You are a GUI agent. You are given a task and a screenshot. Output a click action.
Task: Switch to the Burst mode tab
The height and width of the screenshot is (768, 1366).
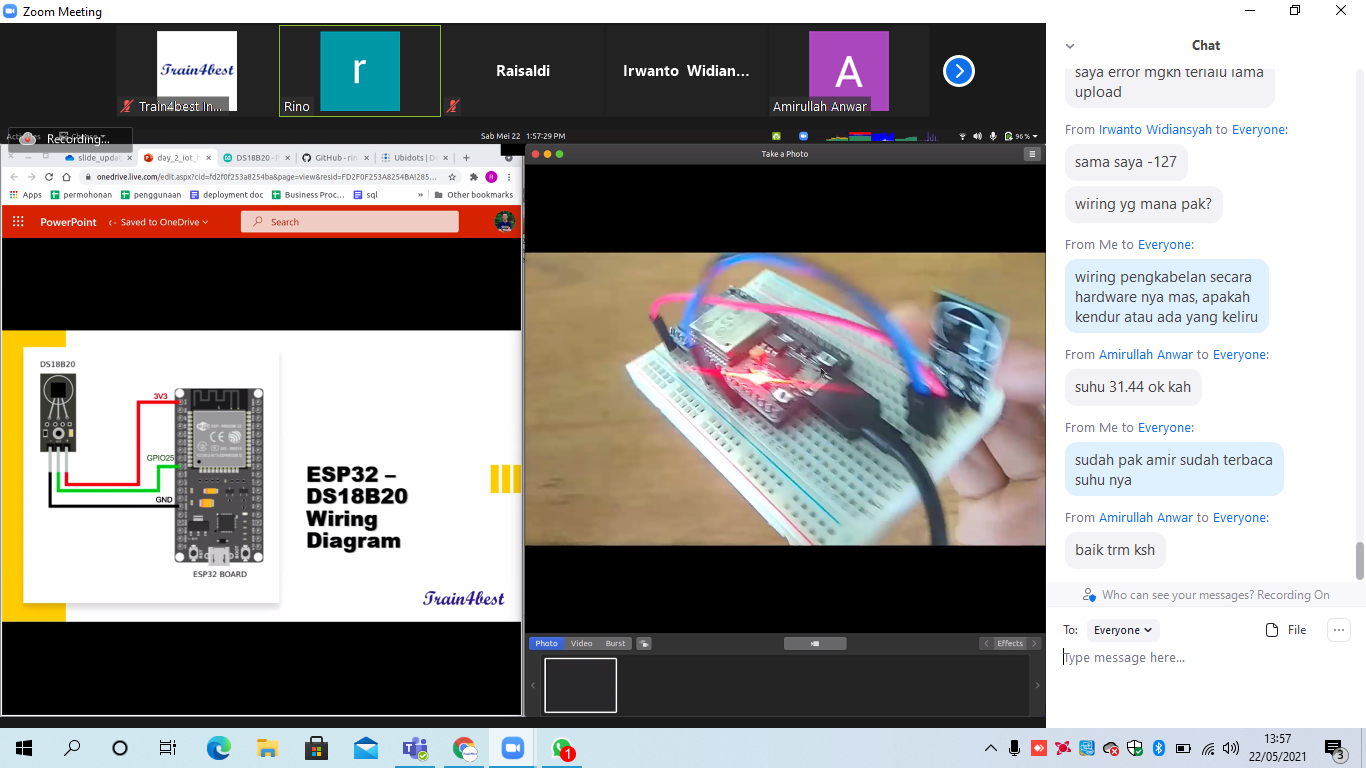pyautogui.click(x=615, y=644)
